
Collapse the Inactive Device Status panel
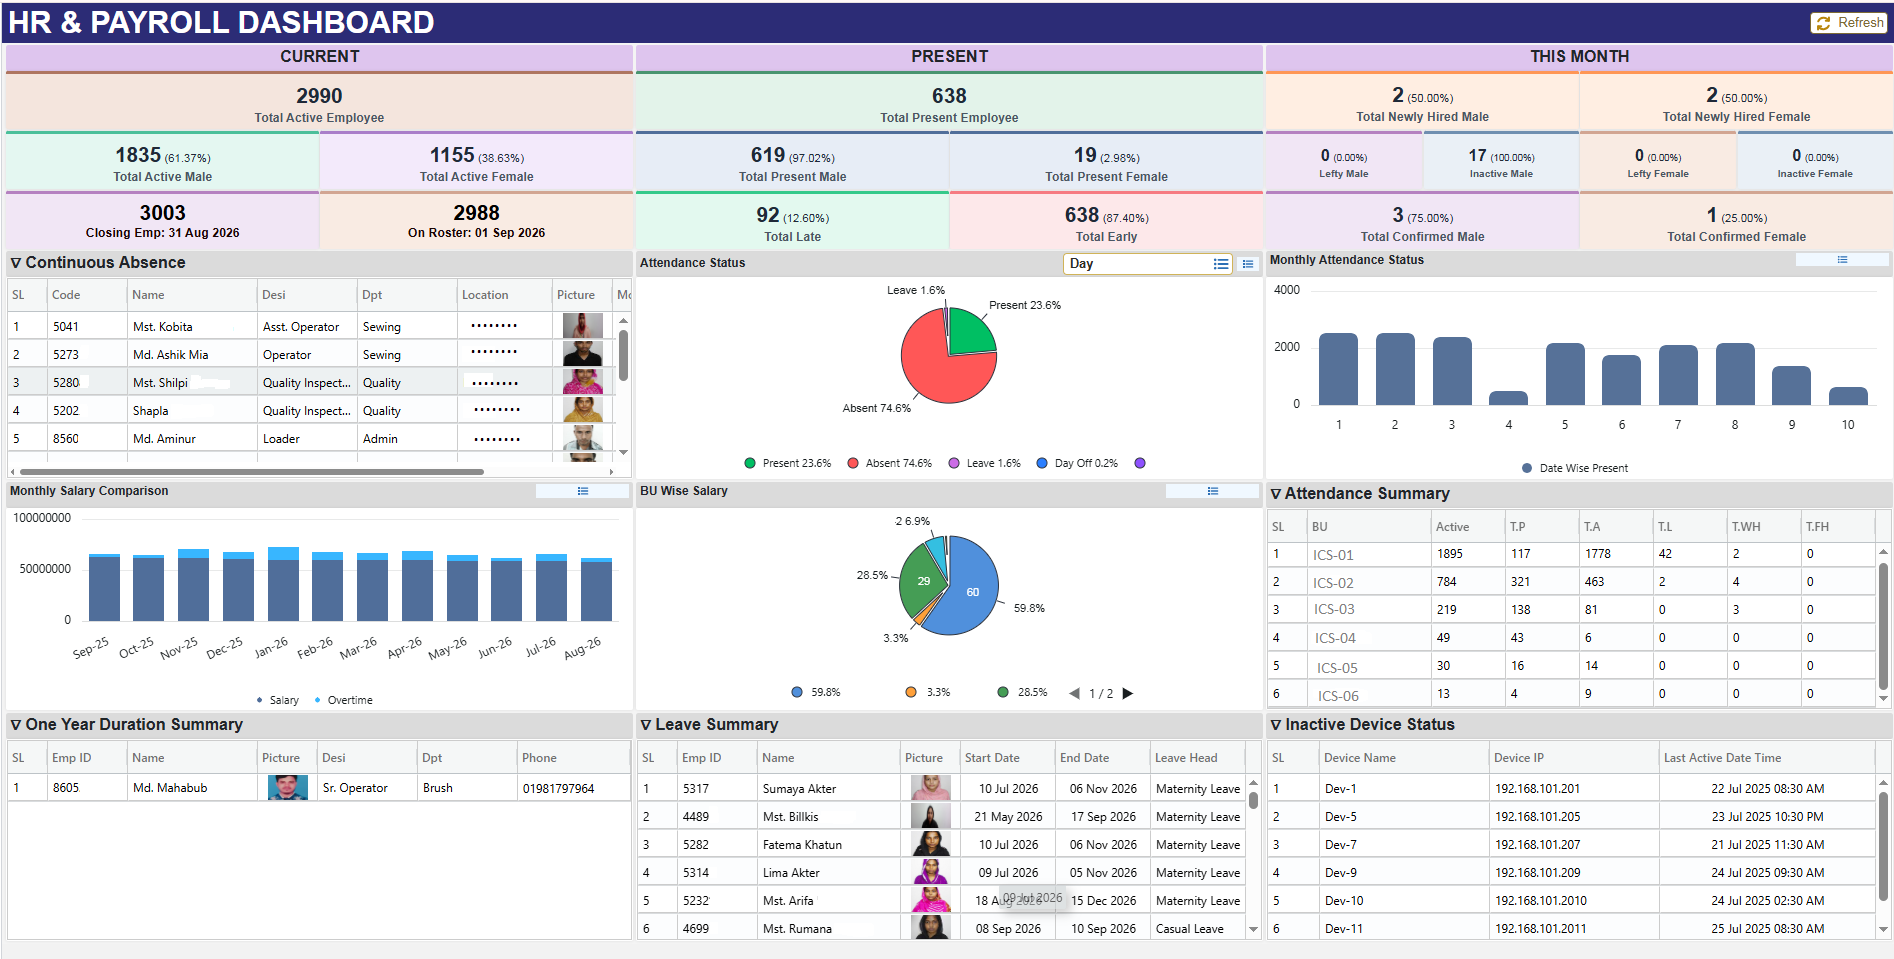click(x=1276, y=725)
